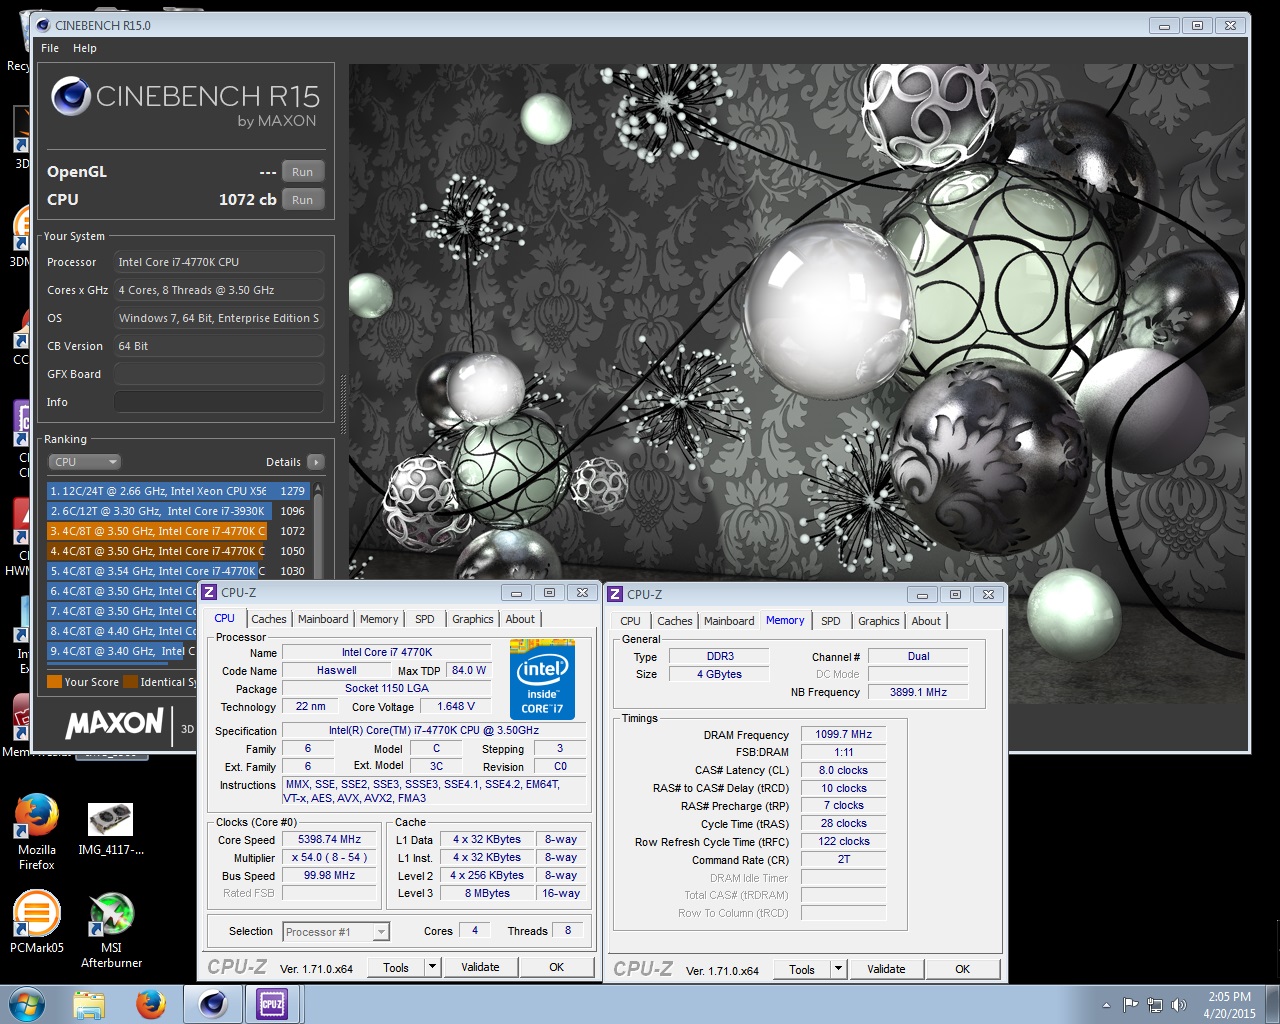This screenshot has width=1280, height=1024.
Task: Click the MAXON logo at the bottom
Action: tap(114, 723)
